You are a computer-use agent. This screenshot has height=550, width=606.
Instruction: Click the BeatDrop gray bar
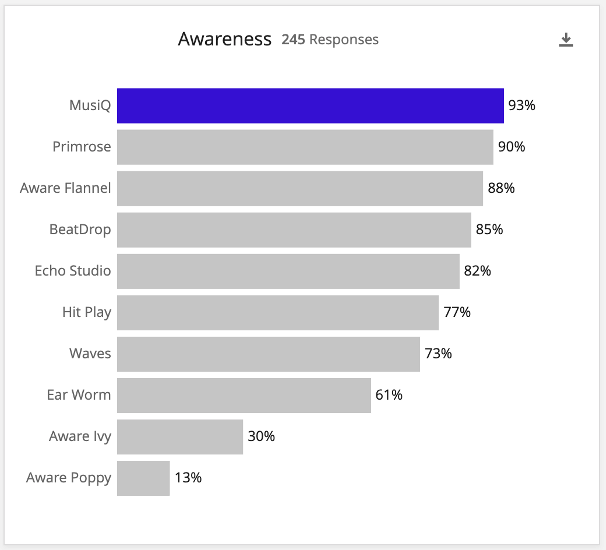click(x=294, y=229)
